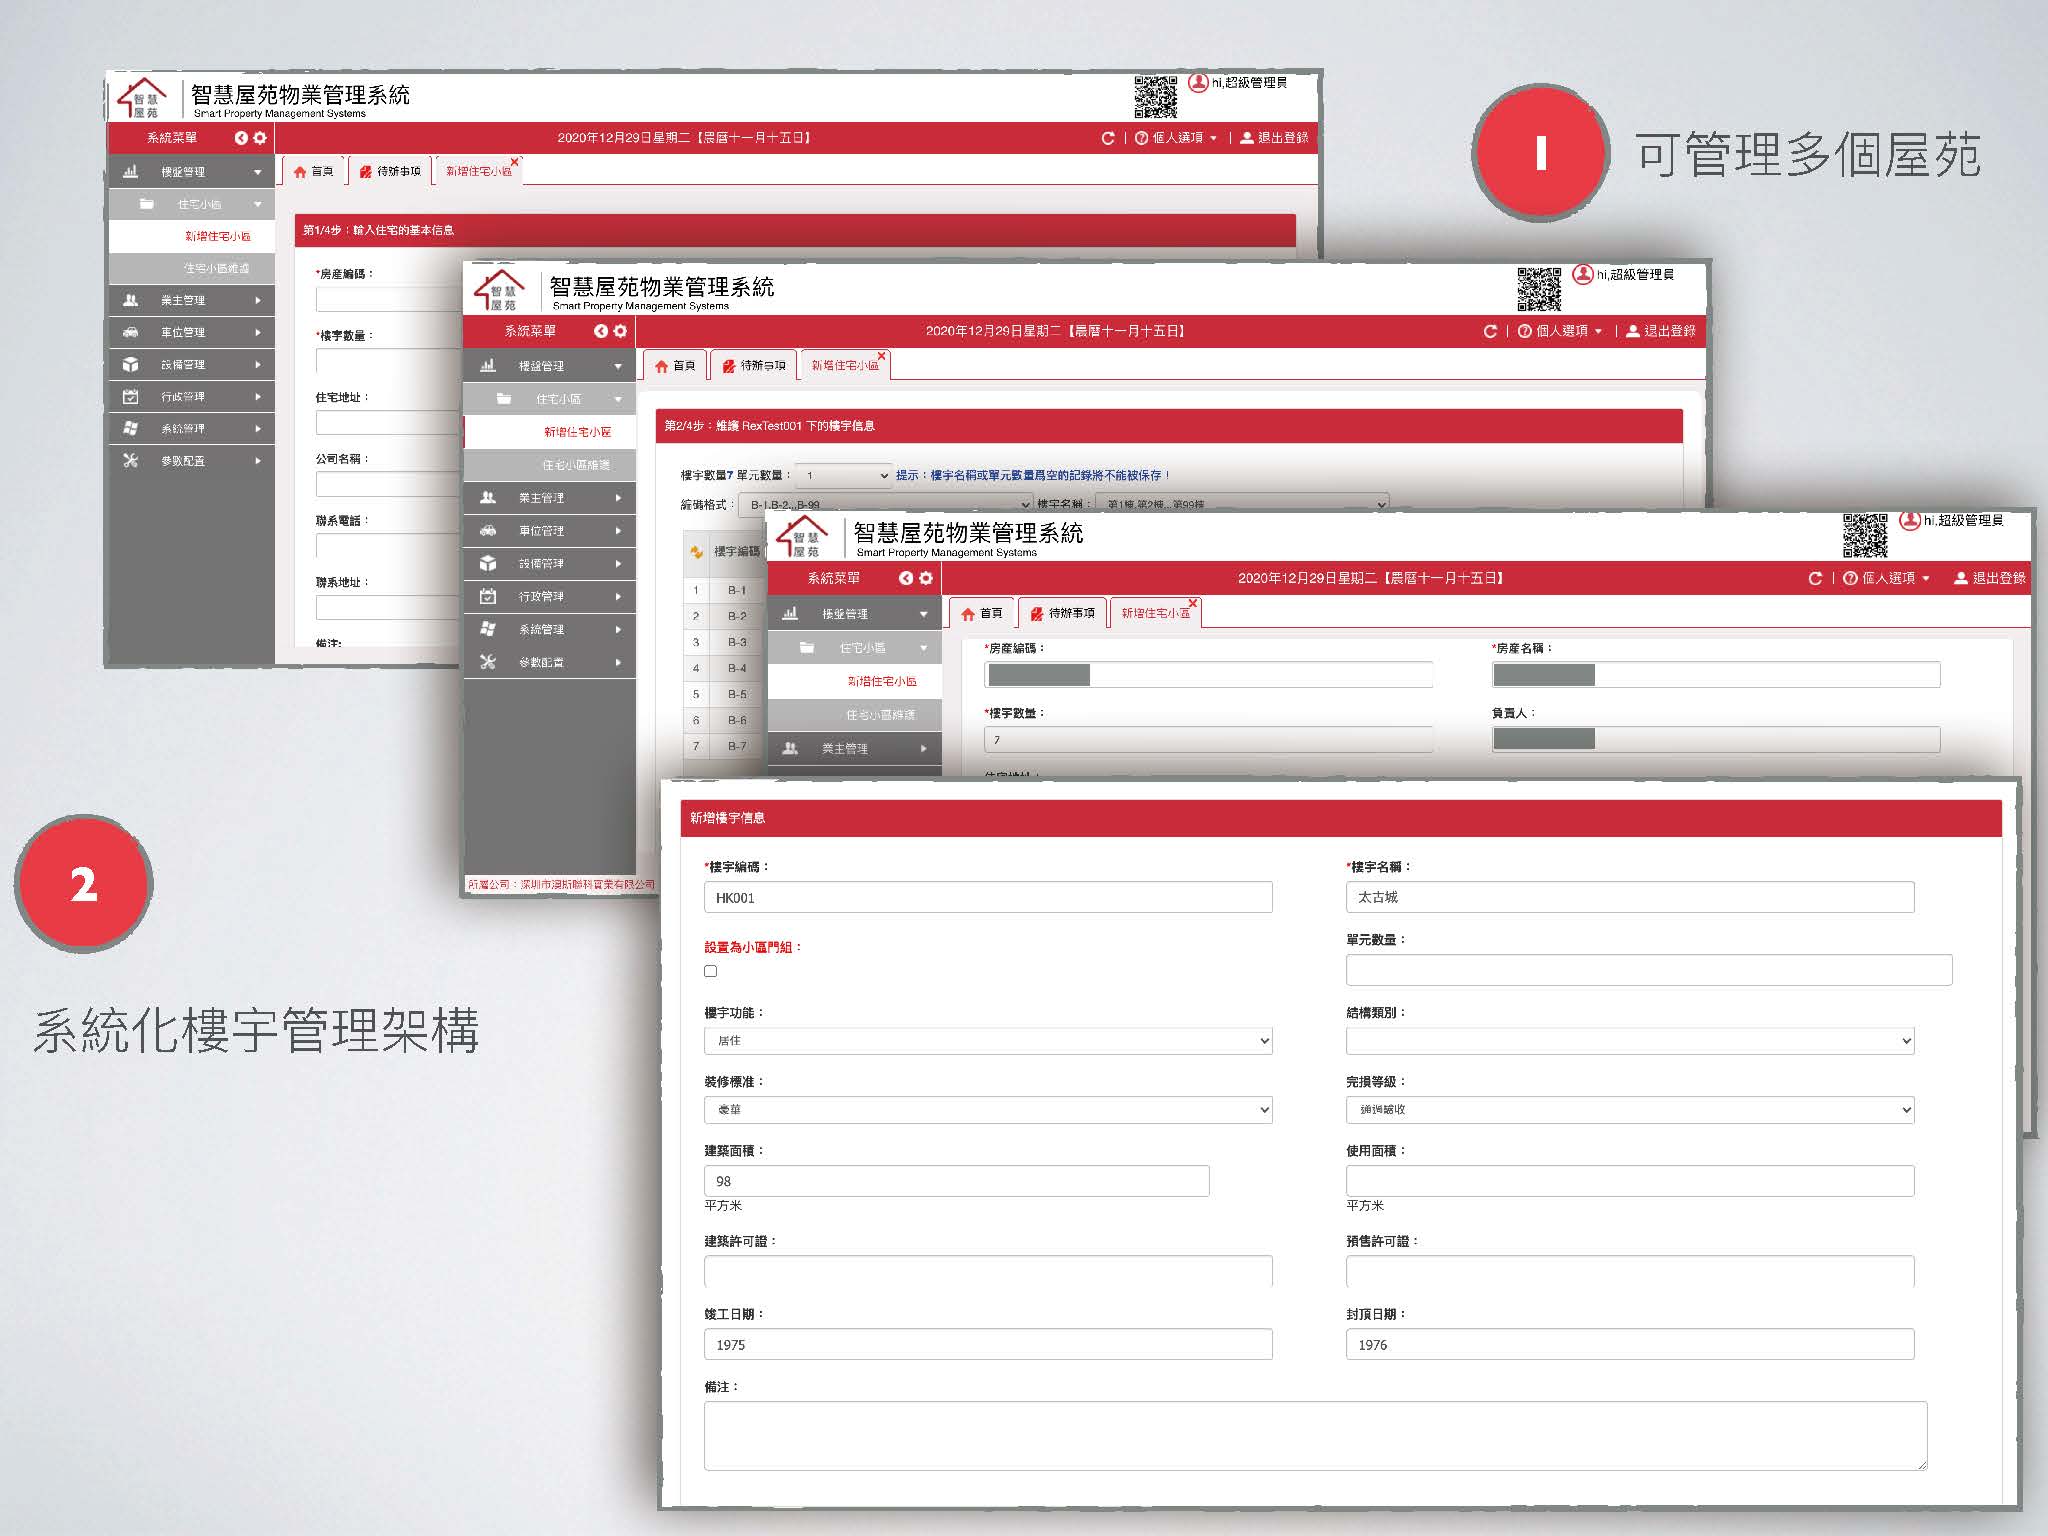Click the 樓宇編碼 field containing HK001
This screenshot has width=2048, height=1536.
tap(988, 897)
